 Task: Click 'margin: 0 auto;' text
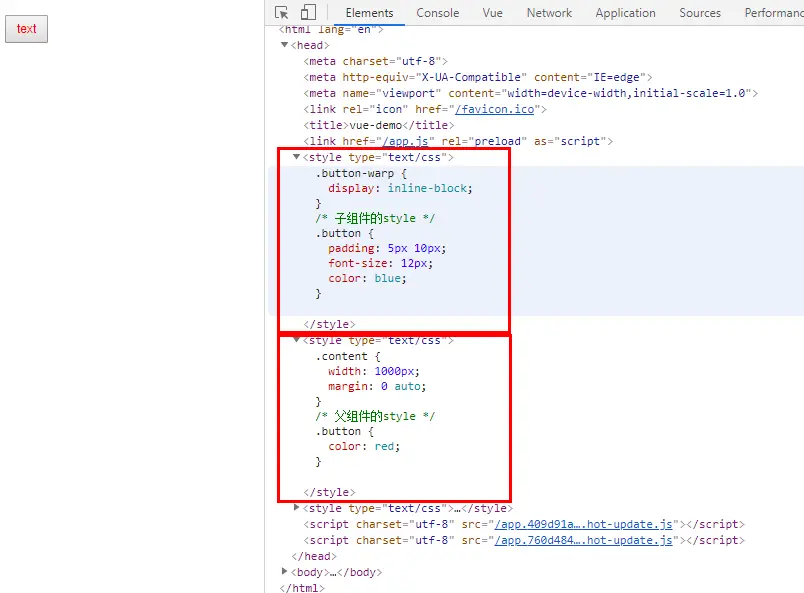click(x=377, y=386)
